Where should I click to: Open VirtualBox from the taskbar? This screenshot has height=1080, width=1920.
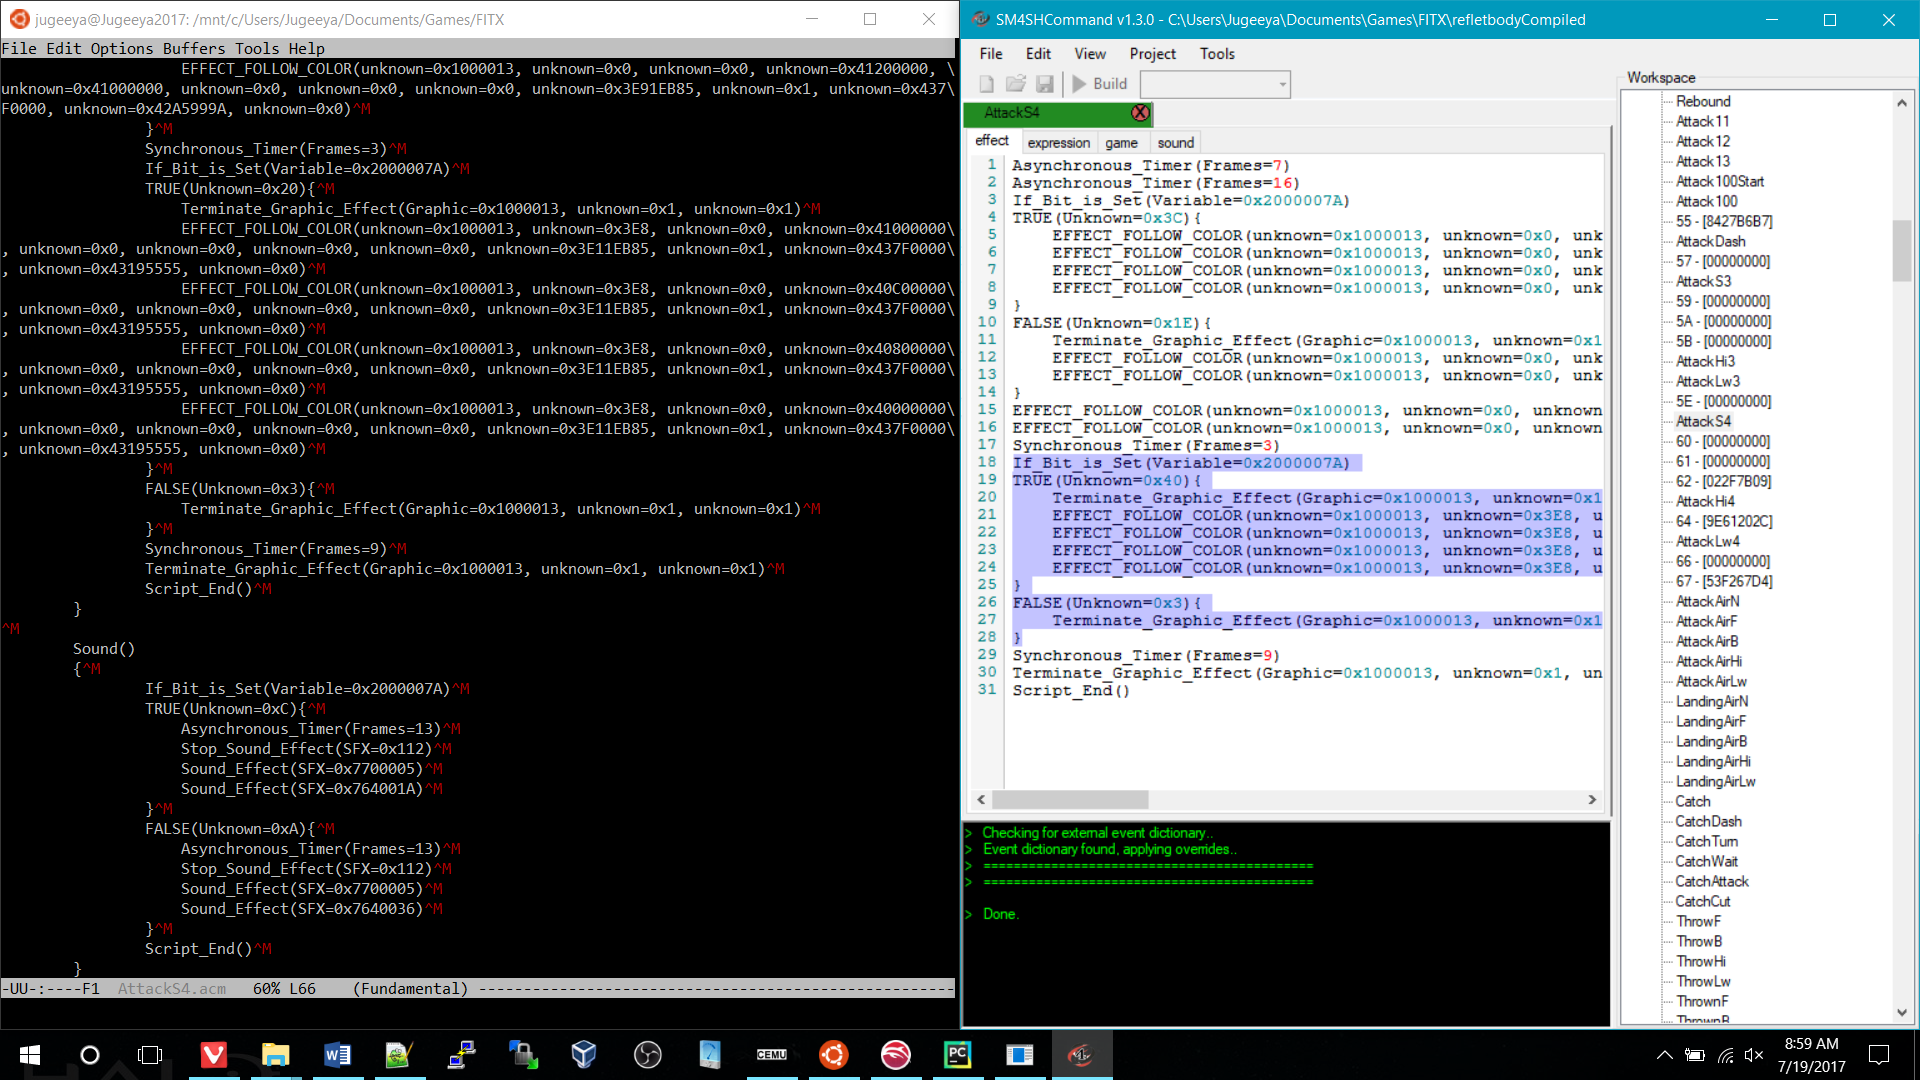click(x=585, y=1055)
